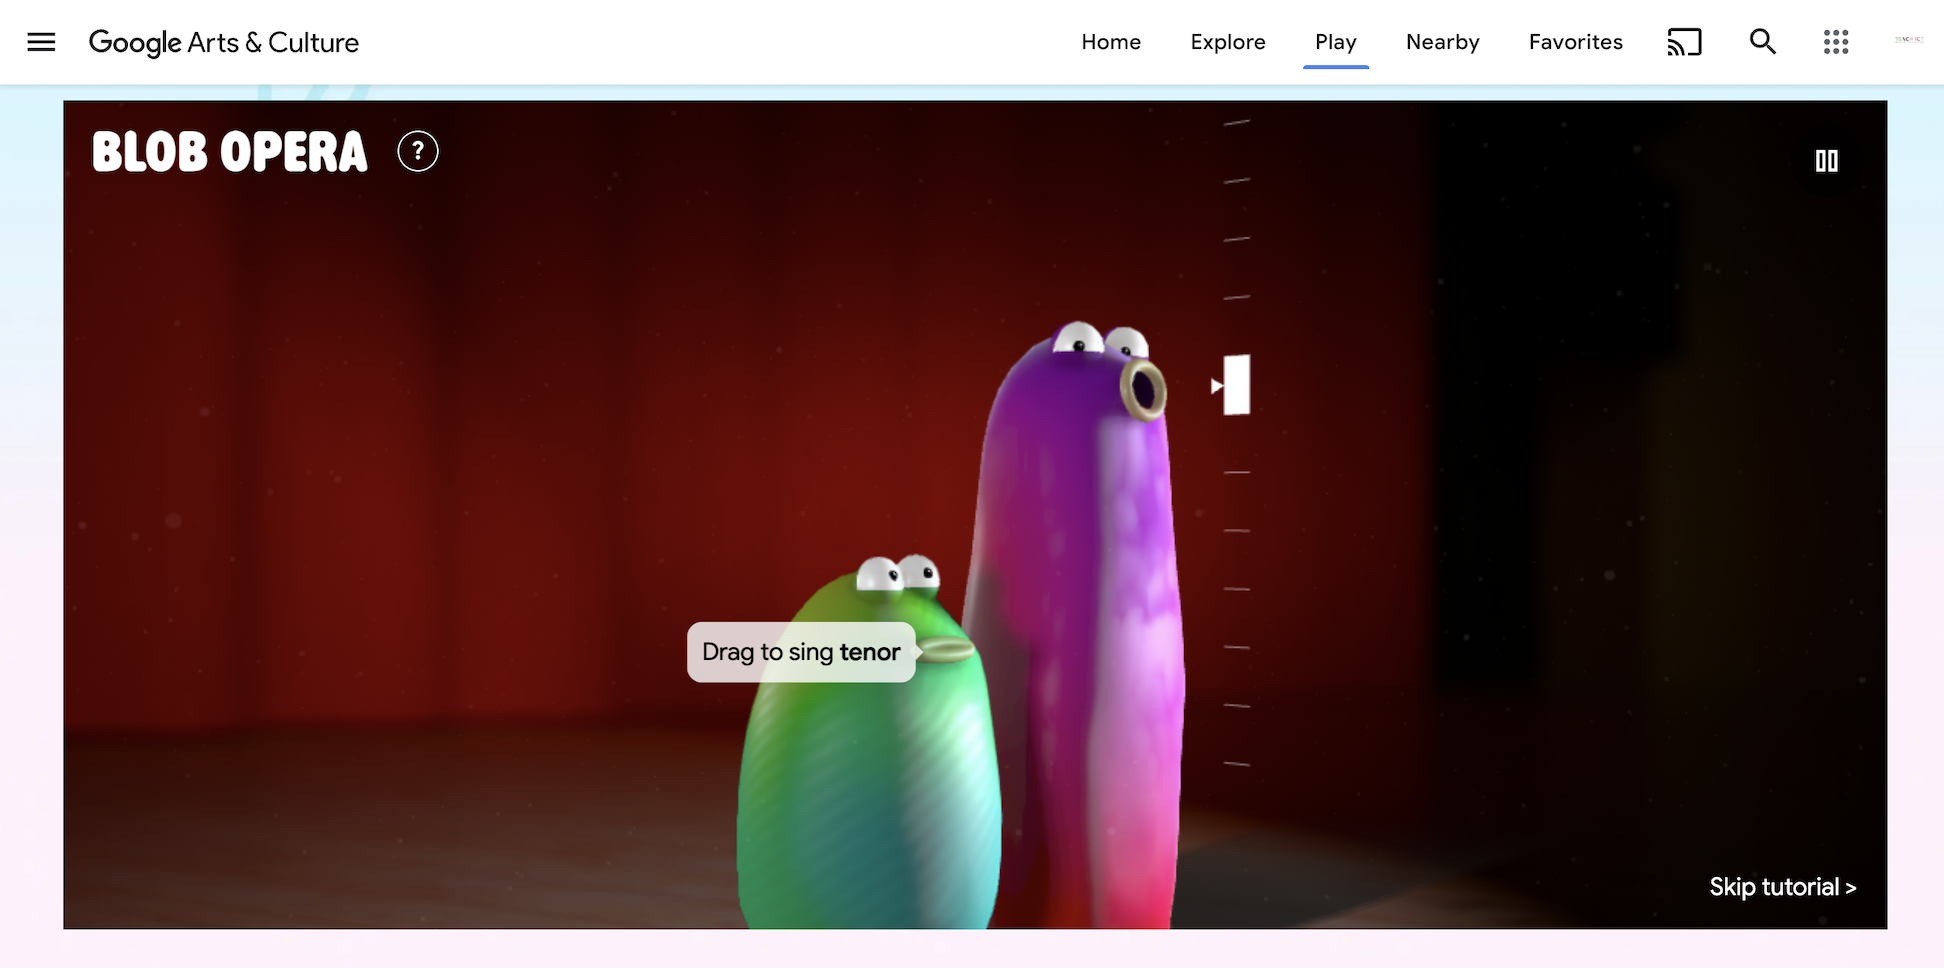Click the BLOB OPERA title

[230, 152]
